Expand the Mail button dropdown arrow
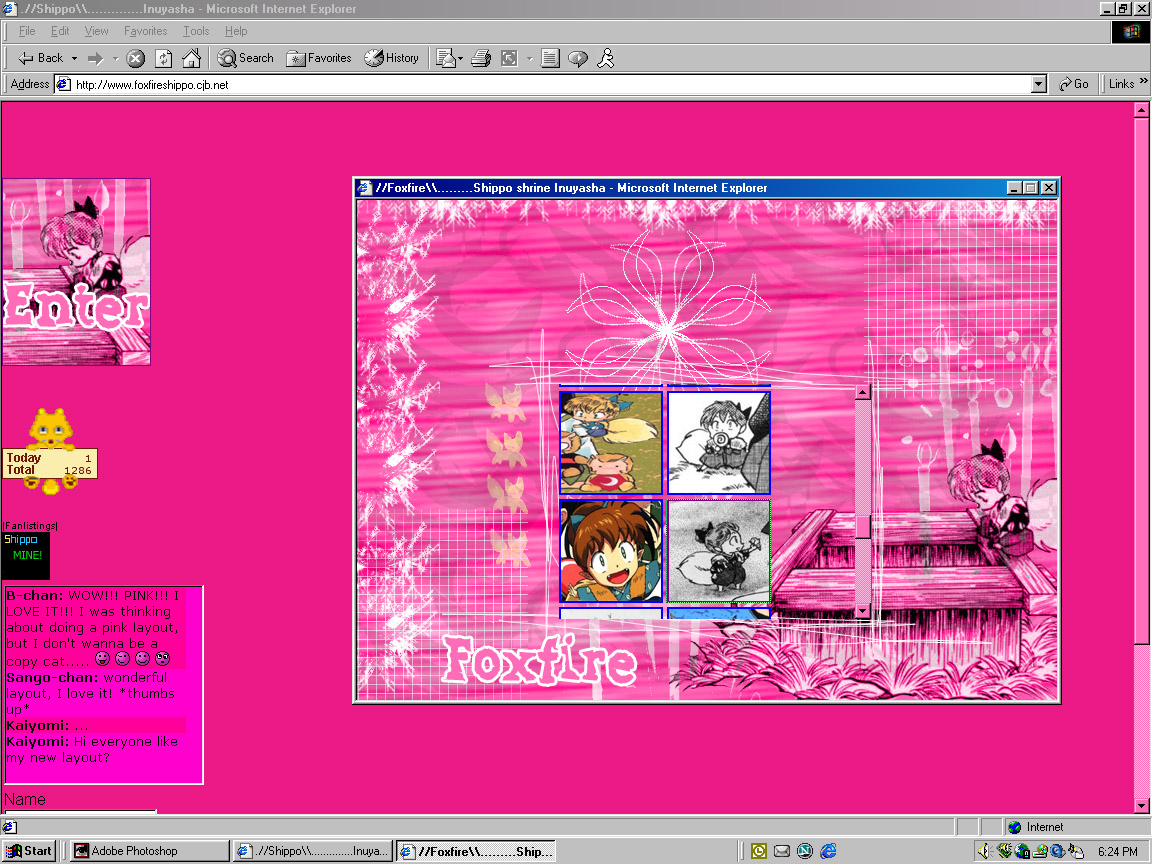1152x864 pixels. pyautogui.click(x=461, y=58)
